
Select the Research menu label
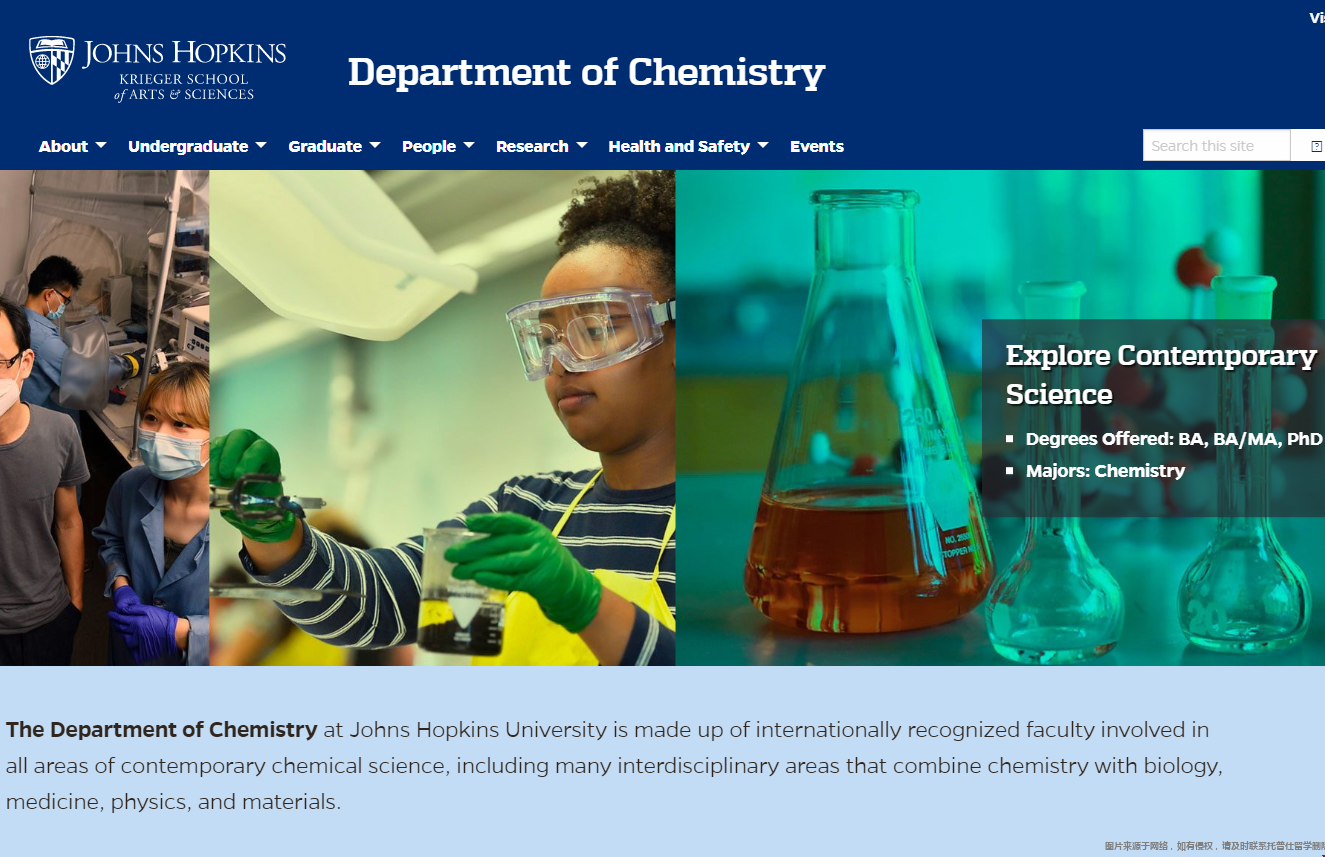click(531, 146)
